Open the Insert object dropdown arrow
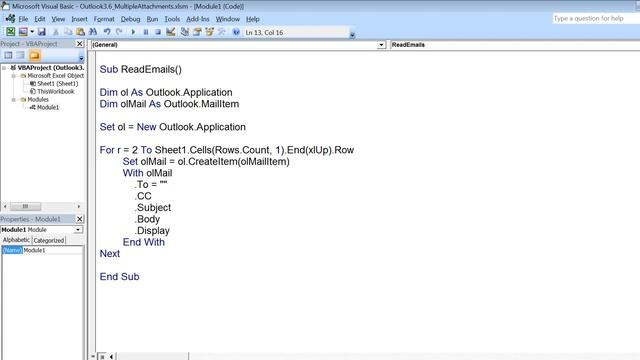Screen dimensions: 640x360 click(x=32, y=32)
